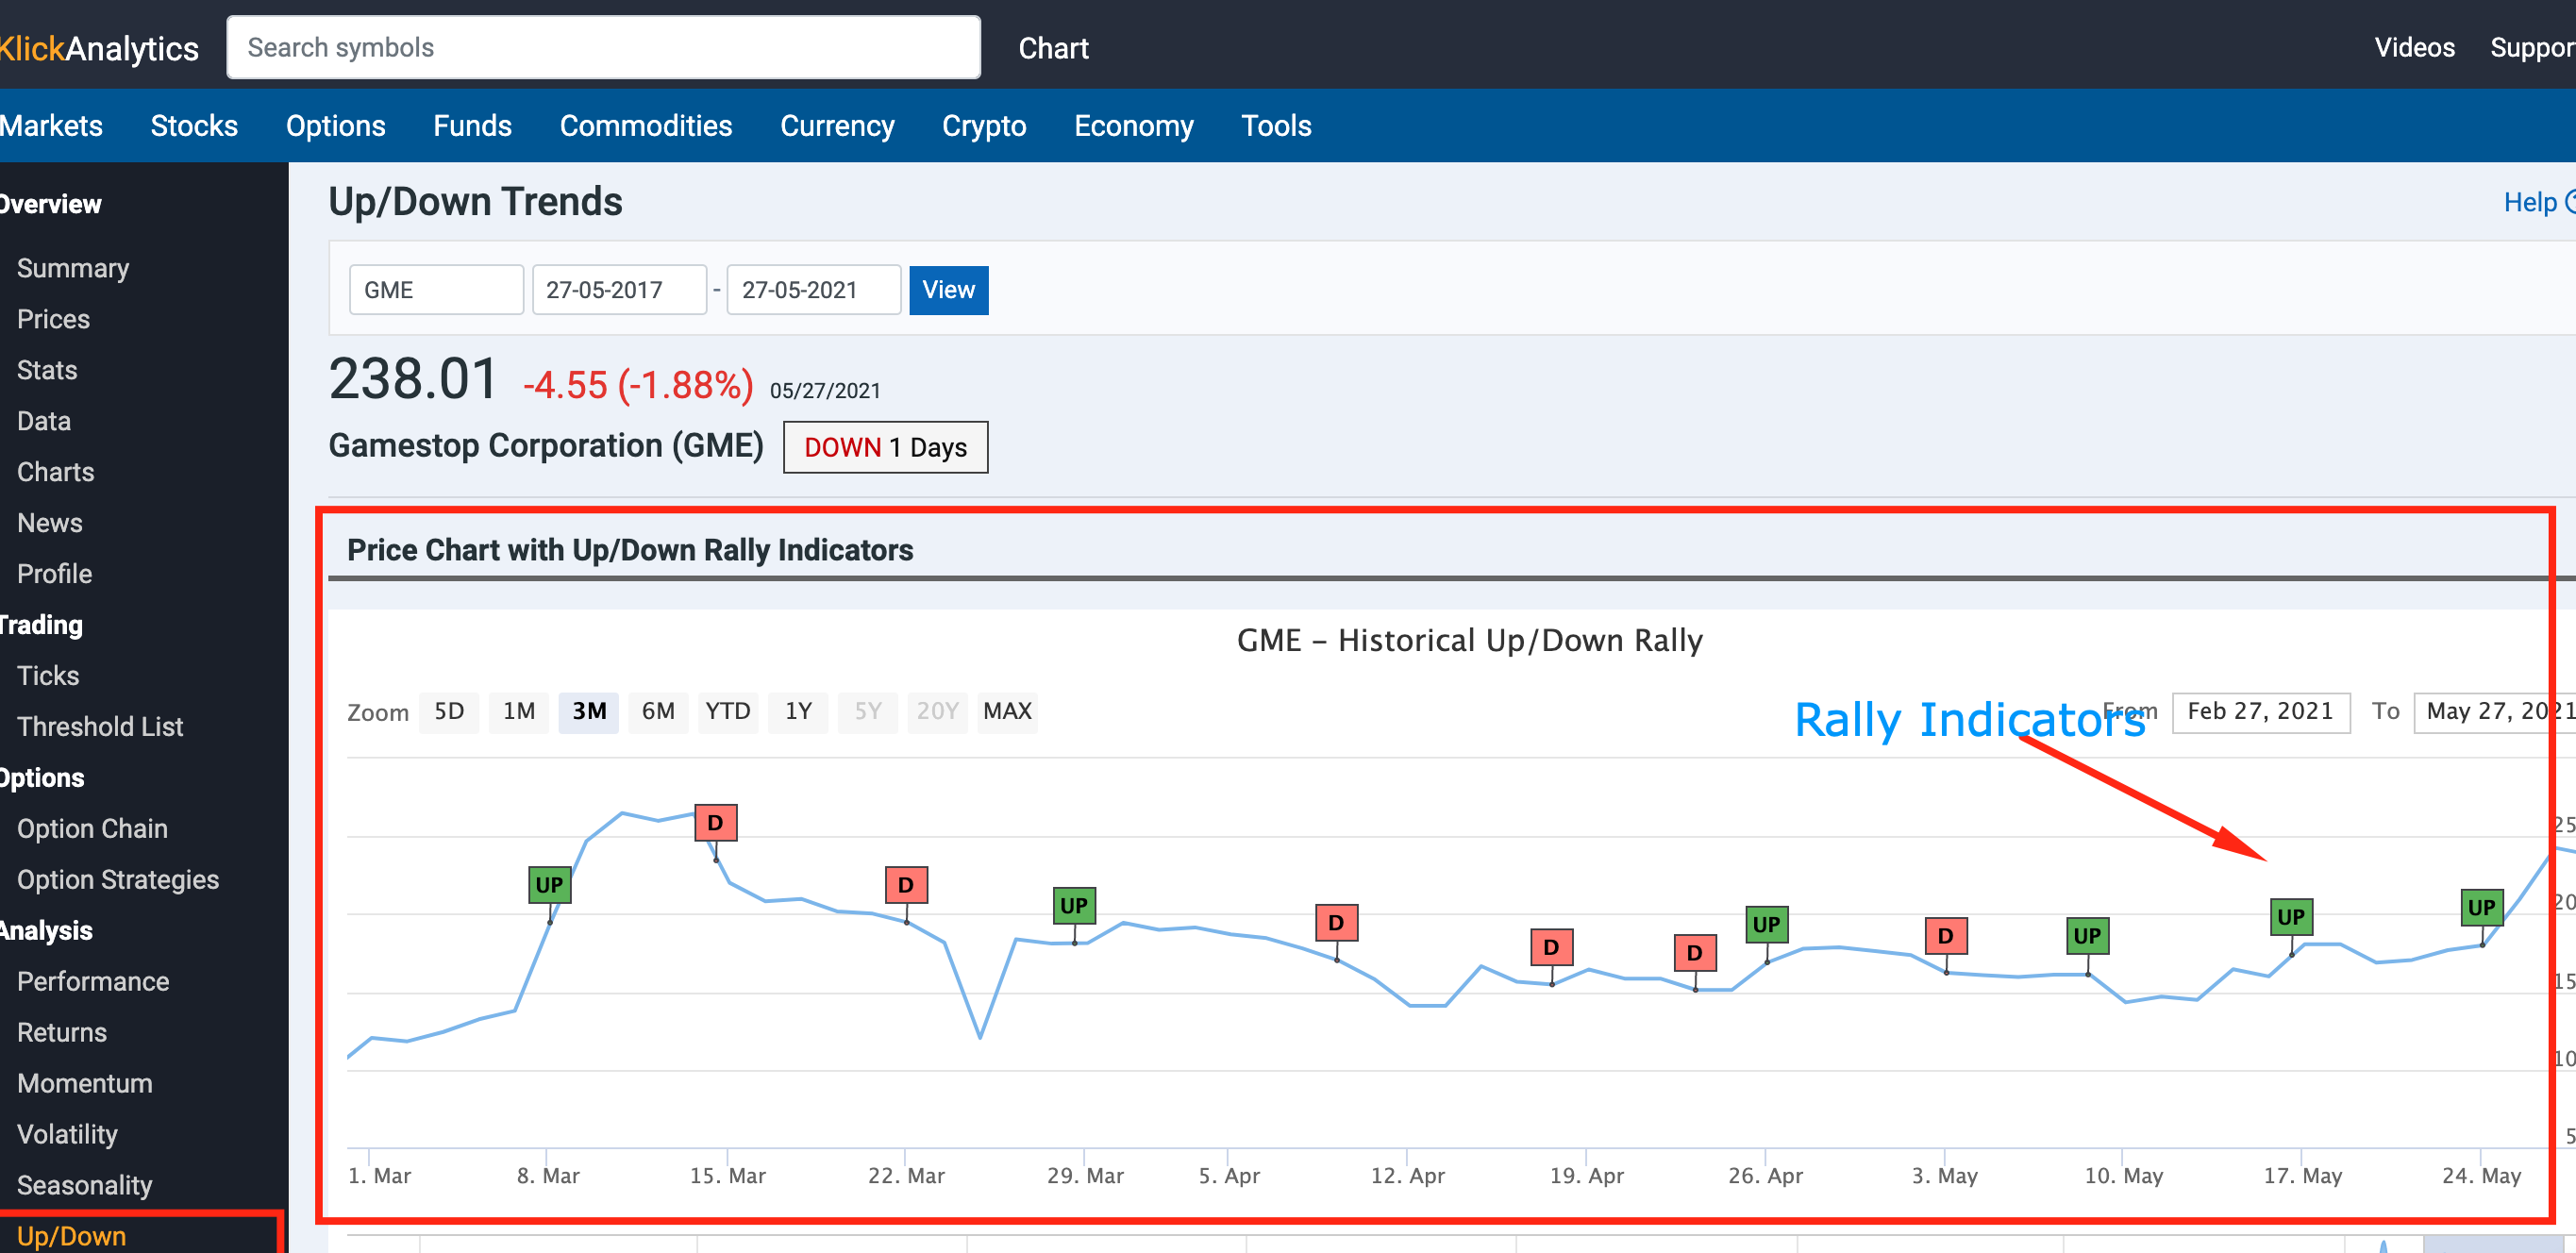This screenshot has height=1253, width=2576.
Task: Go to Summary in sidebar
Action: pyautogui.click(x=73, y=268)
